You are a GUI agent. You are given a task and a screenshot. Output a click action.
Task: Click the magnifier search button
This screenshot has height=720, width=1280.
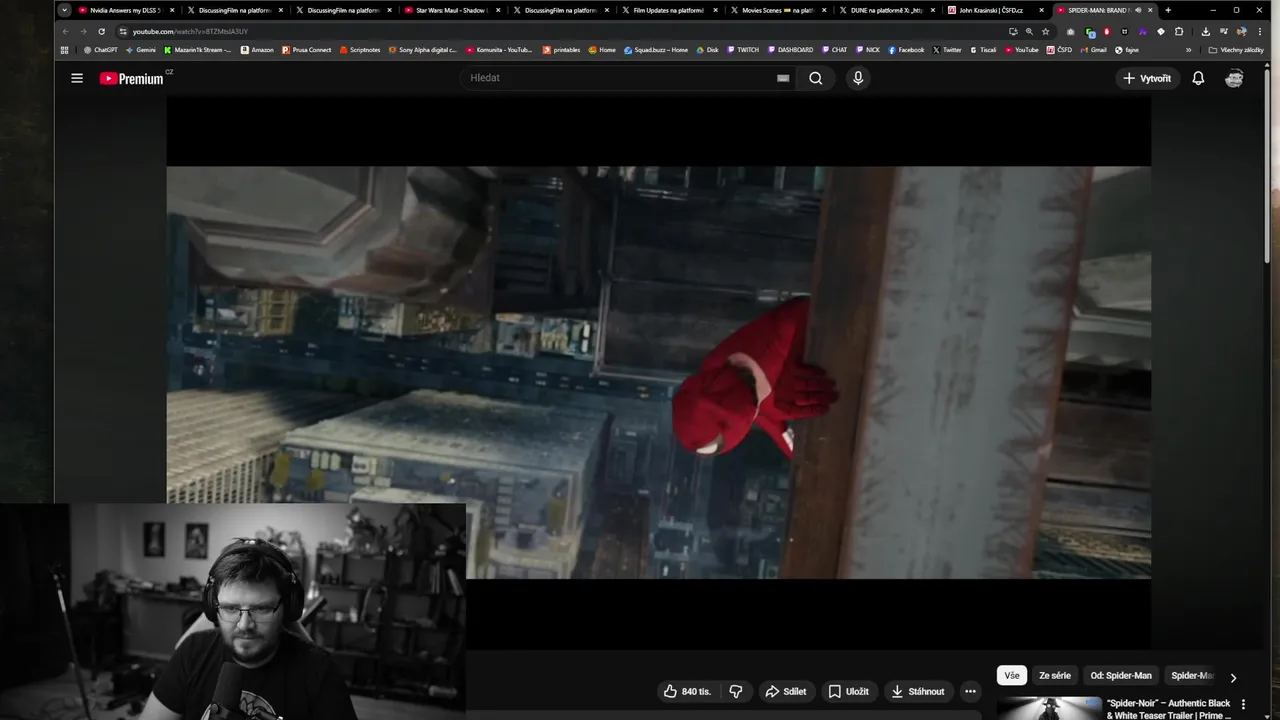816,78
